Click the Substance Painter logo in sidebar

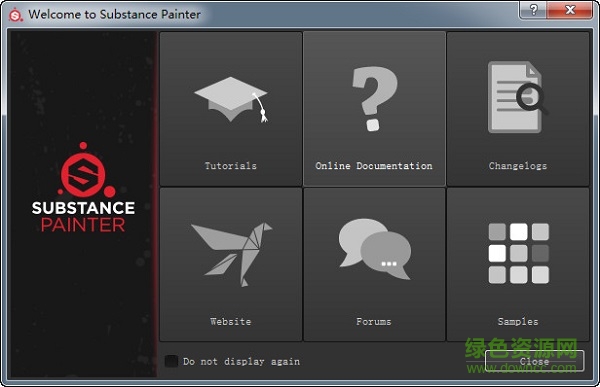pos(83,188)
